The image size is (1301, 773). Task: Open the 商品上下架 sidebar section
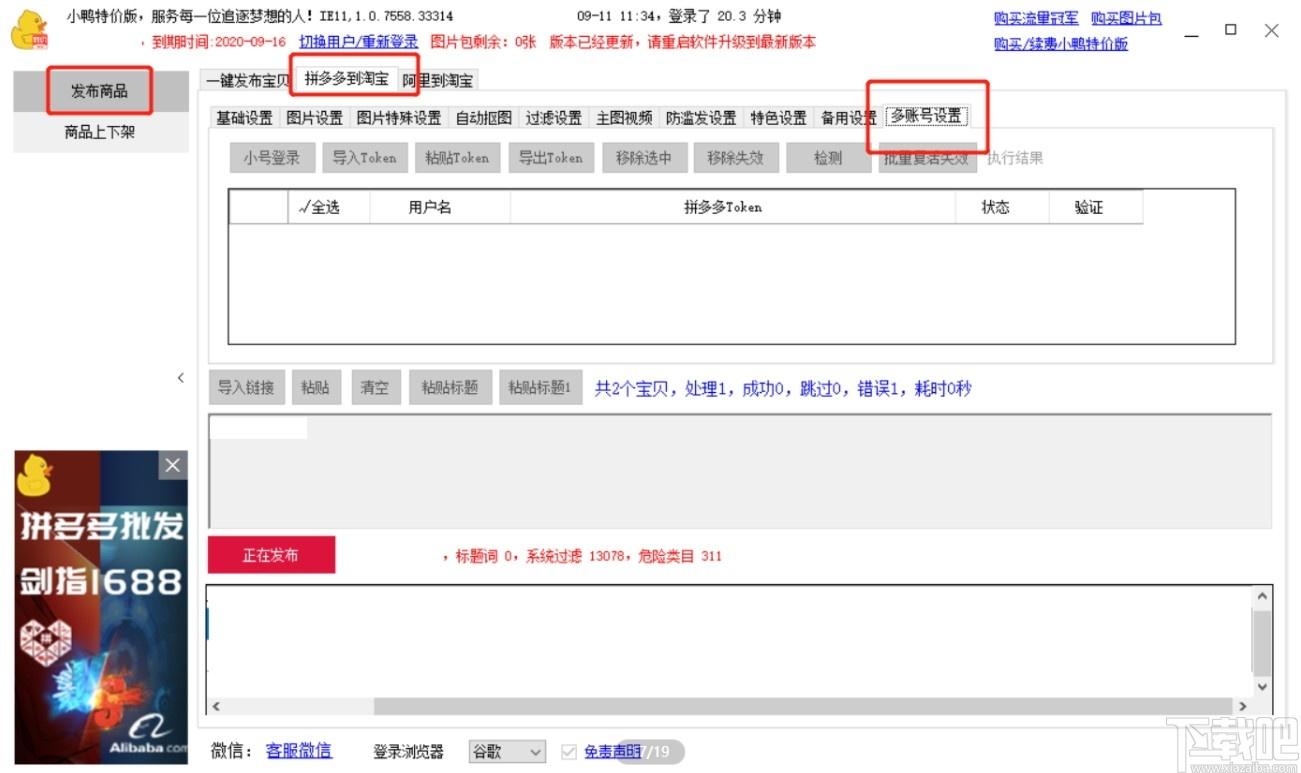99,132
